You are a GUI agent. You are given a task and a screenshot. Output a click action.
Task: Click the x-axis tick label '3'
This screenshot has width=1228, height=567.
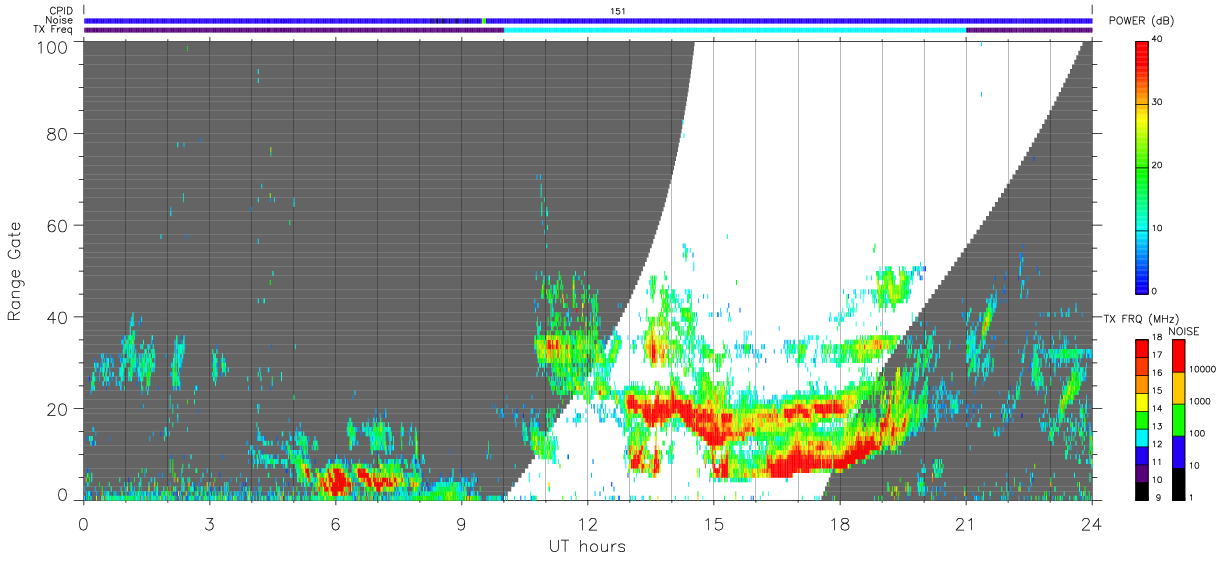(x=209, y=524)
